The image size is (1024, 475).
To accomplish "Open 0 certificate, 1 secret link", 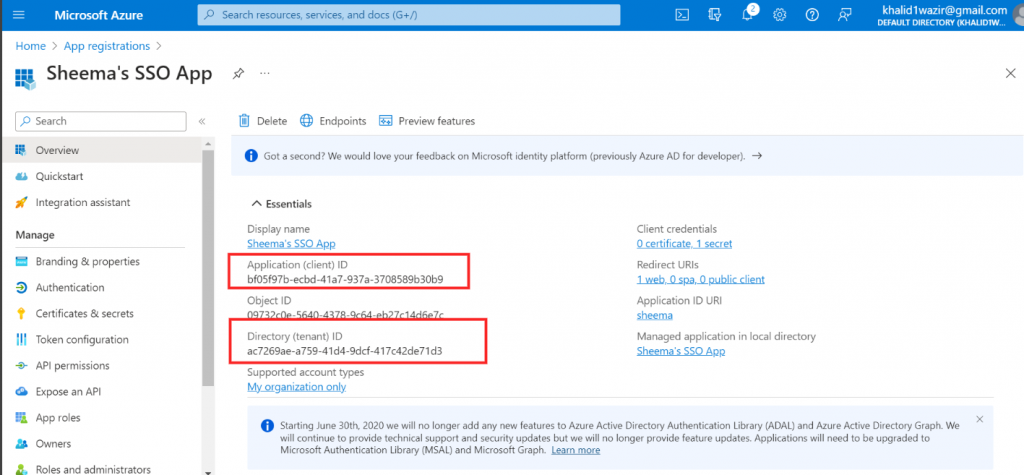I will [x=684, y=244].
